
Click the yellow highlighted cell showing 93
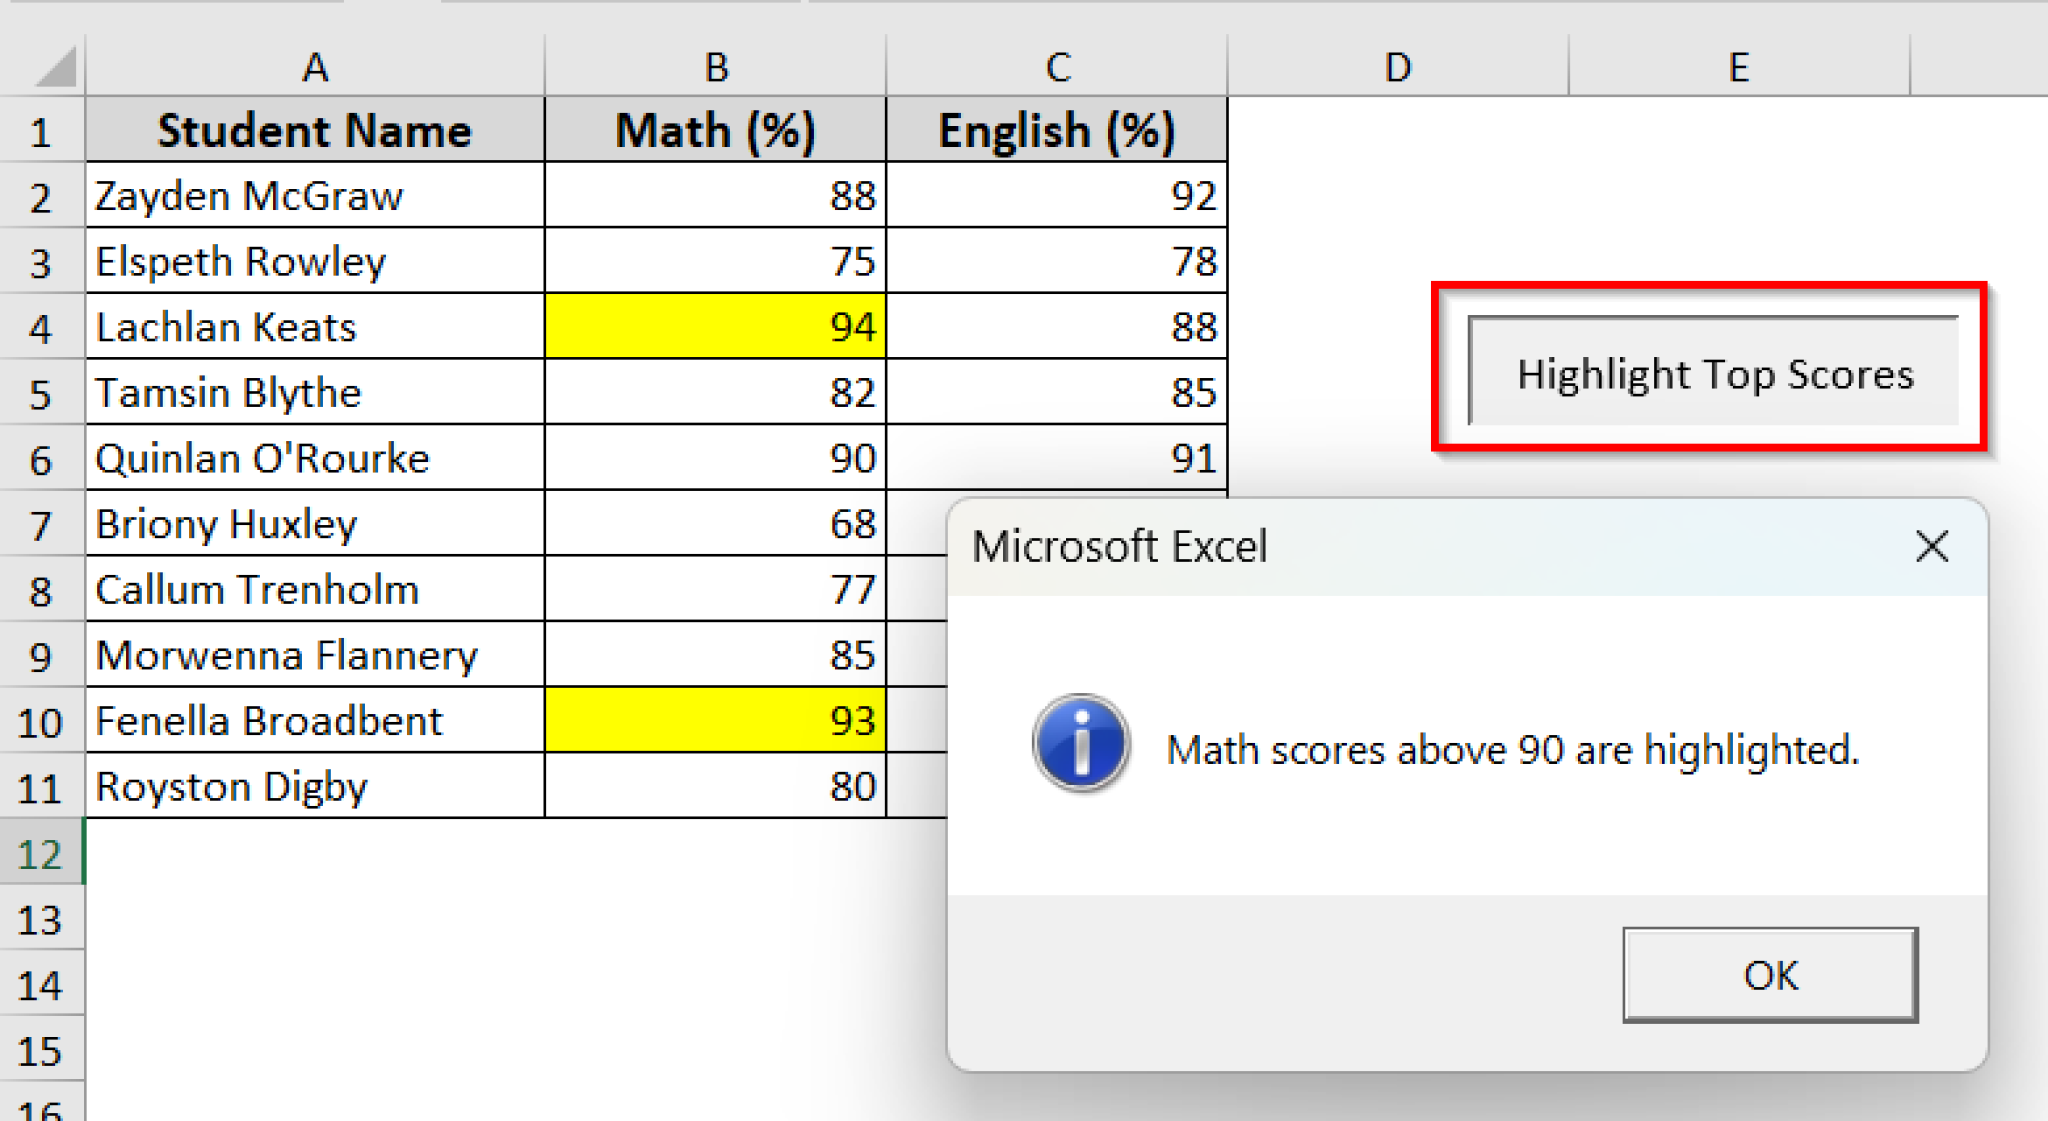[x=714, y=721]
